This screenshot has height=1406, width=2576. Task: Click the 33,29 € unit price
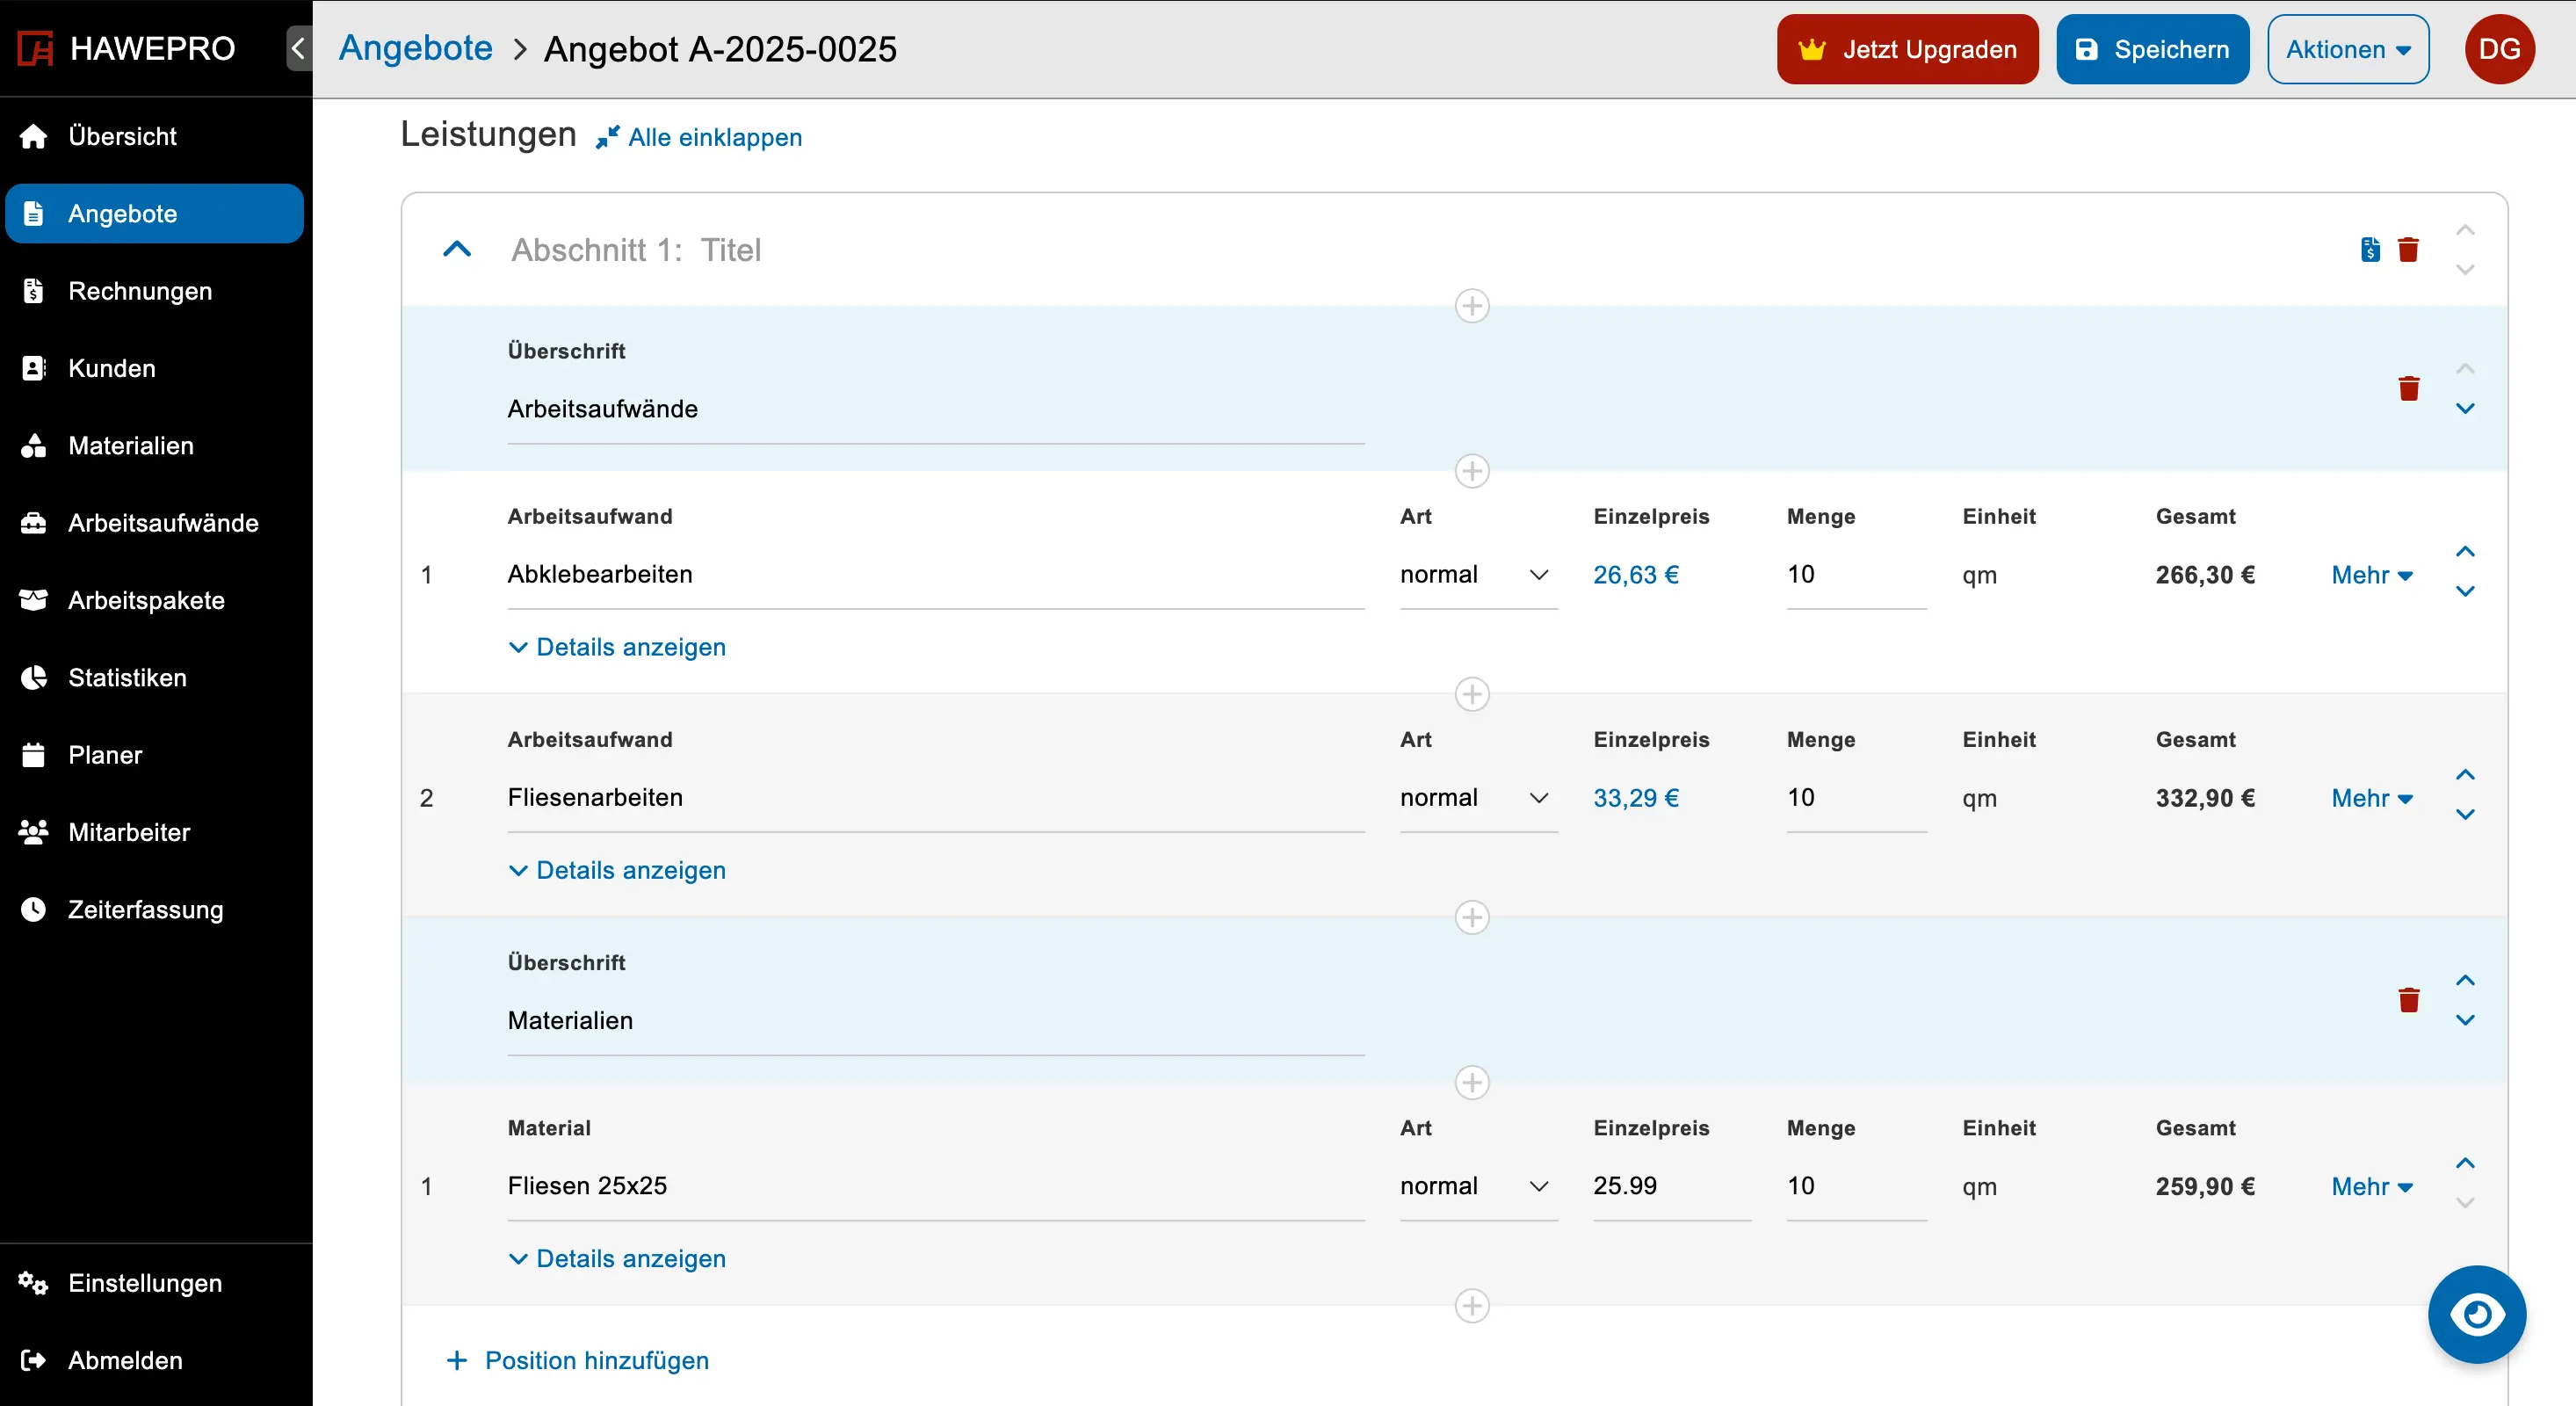coord(1636,798)
